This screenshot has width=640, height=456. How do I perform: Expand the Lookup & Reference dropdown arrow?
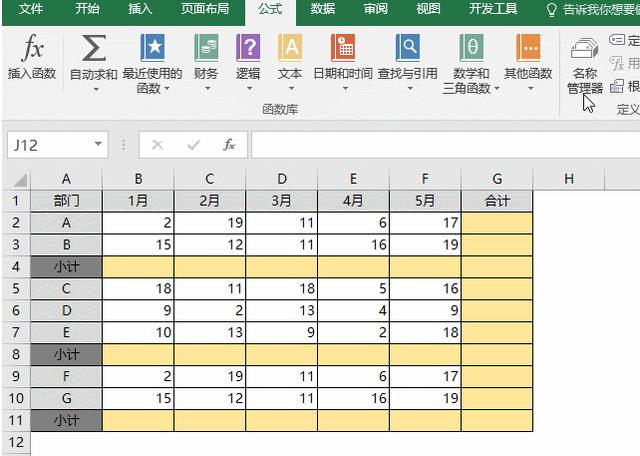pyautogui.click(x=410, y=89)
